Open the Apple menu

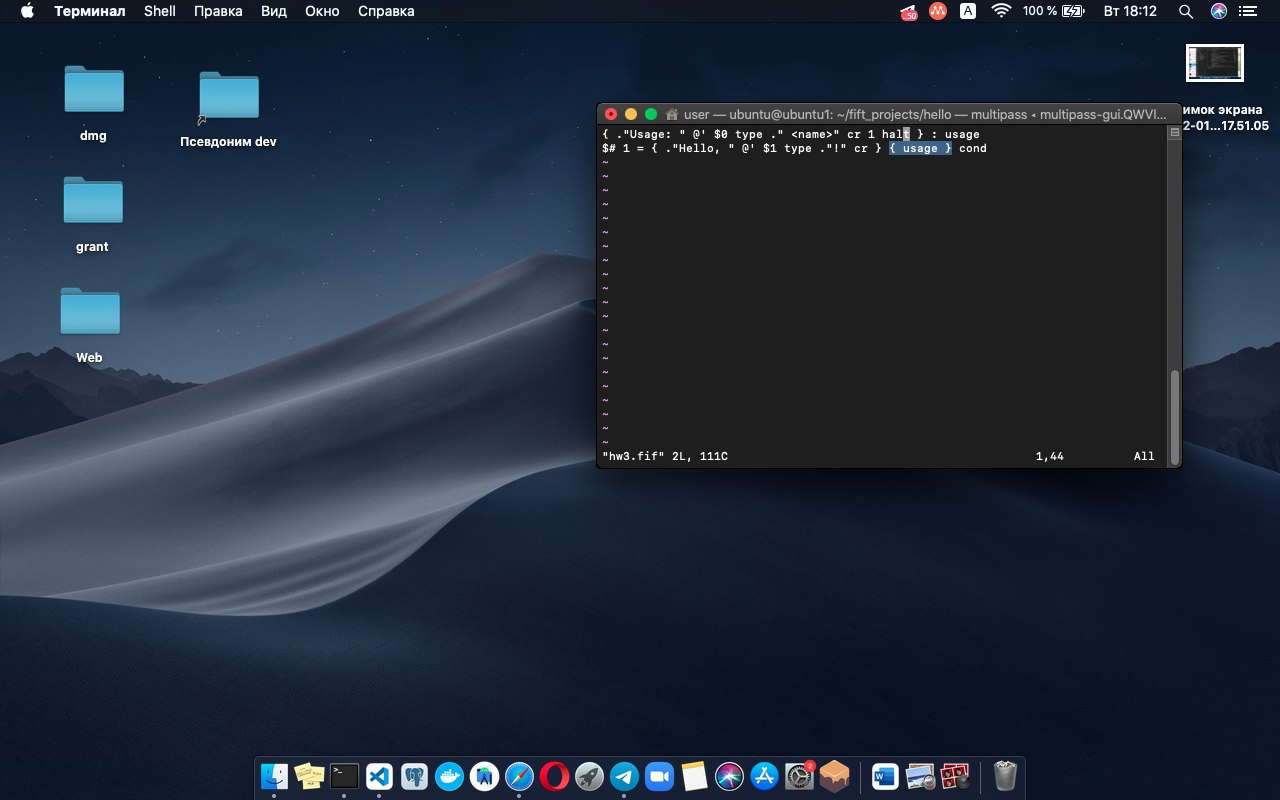(x=27, y=11)
